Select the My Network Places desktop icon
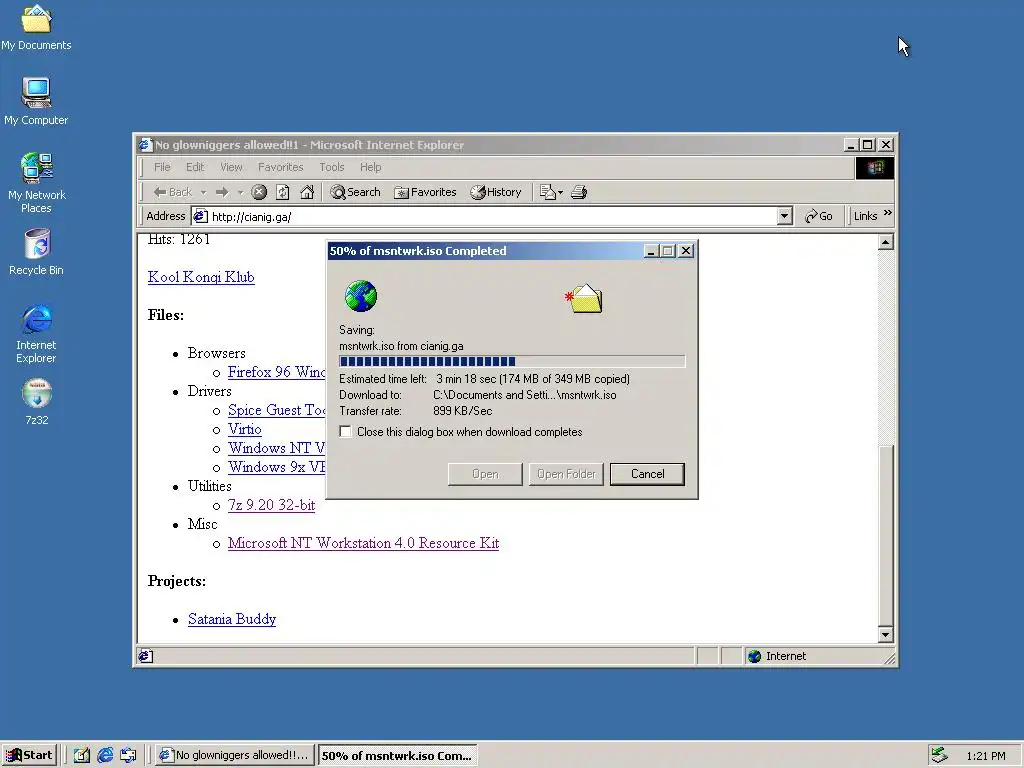1024x768 pixels. pyautogui.click(x=36, y=183)
